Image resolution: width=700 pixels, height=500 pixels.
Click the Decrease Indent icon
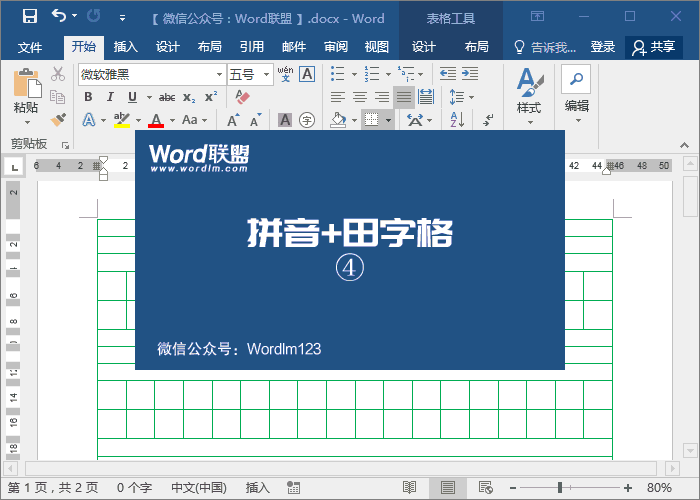448,74
